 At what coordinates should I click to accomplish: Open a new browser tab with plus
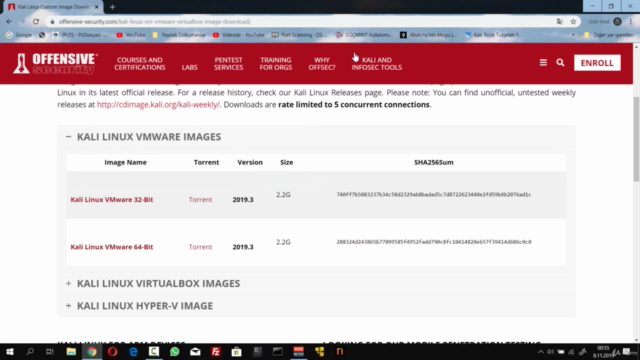112,7
